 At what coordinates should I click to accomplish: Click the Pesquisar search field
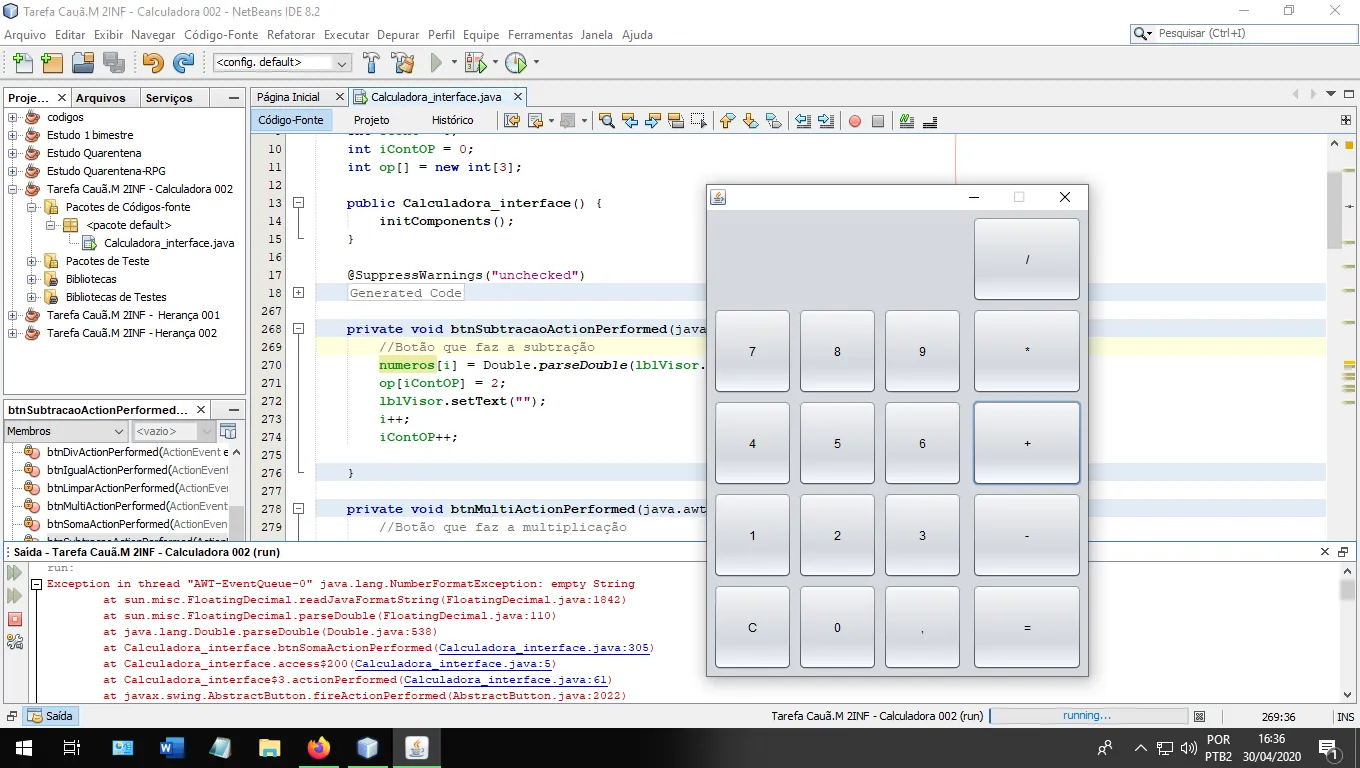pos(1250,33)
